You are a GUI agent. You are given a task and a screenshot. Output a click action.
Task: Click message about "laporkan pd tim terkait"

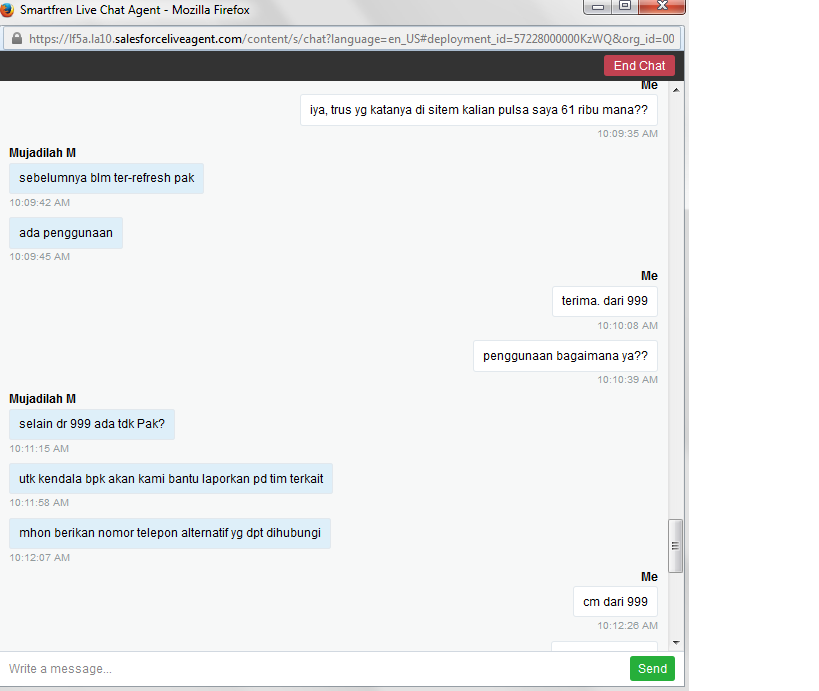[x=171, y=479]
